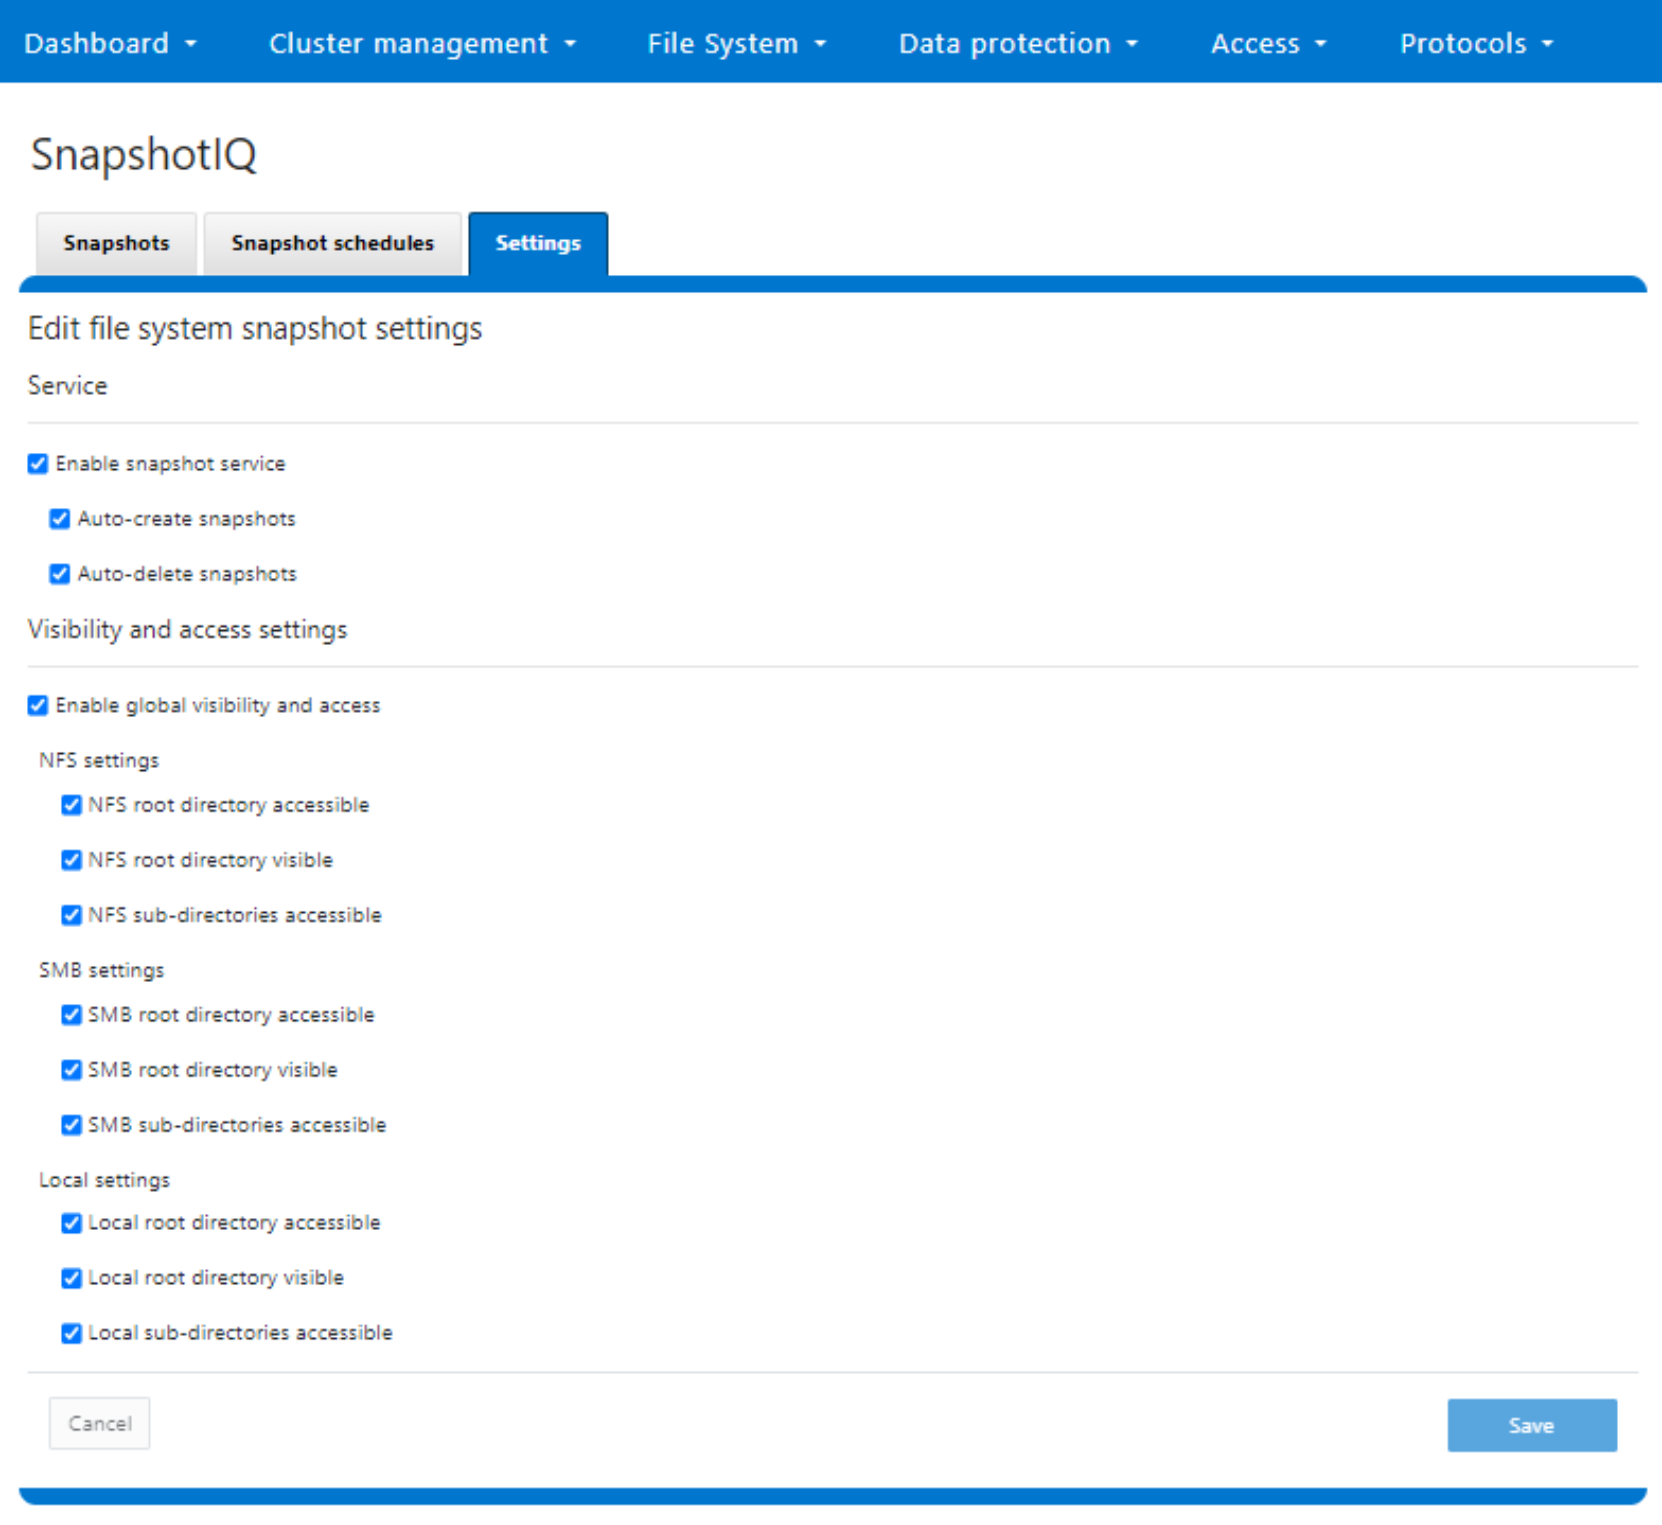The width and height of the screenshot is (1662, 1525).
Task: Toggle SMB root directory visible
Action: coord(71,1070)
